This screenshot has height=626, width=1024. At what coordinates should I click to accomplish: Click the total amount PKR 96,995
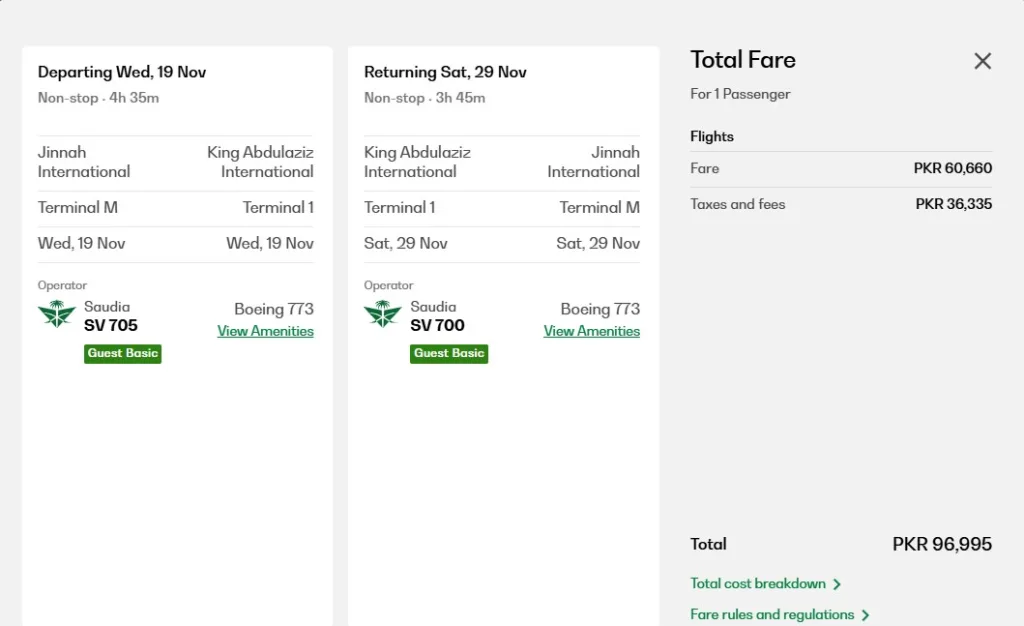(942, 545)
